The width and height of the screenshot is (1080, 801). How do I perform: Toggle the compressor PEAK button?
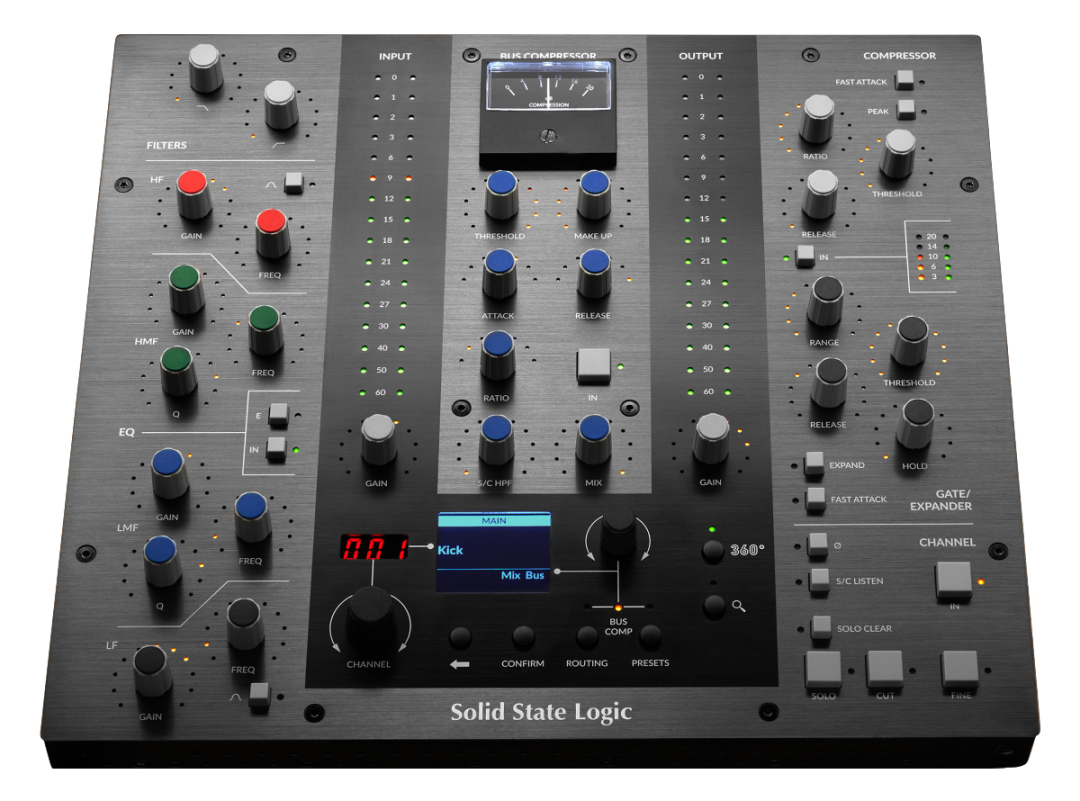(x=906, y=110)
